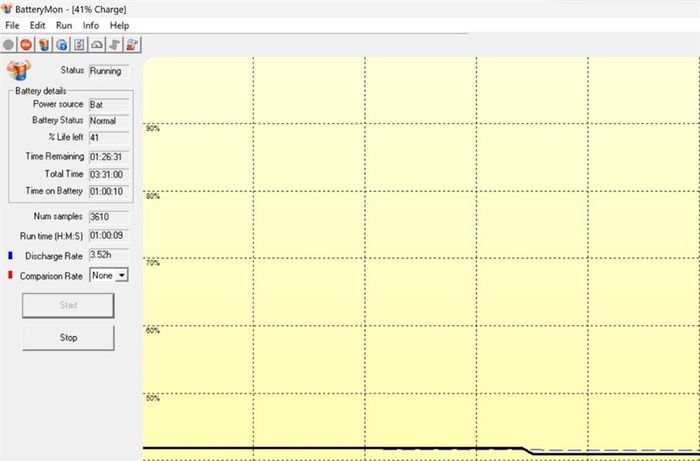Viewport: 700px width, 461px height.
Task: Click the red Comparison Rate color marker
Action: pos(9,274)
